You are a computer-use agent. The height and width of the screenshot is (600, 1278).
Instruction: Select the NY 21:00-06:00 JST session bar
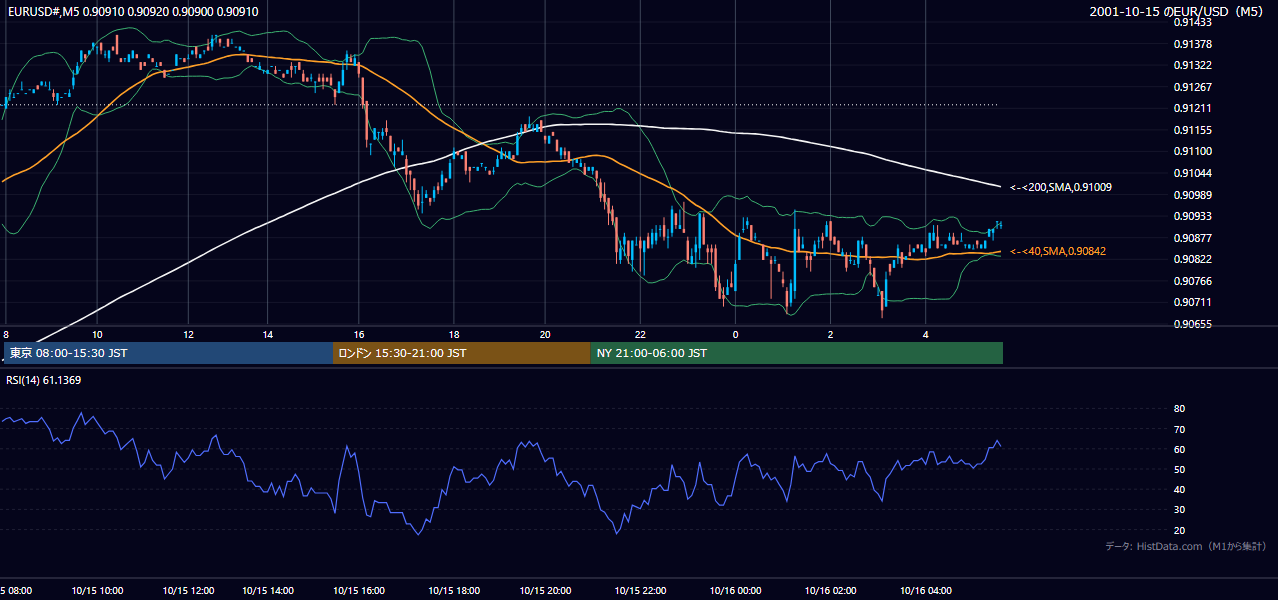[x=796, y=353]
